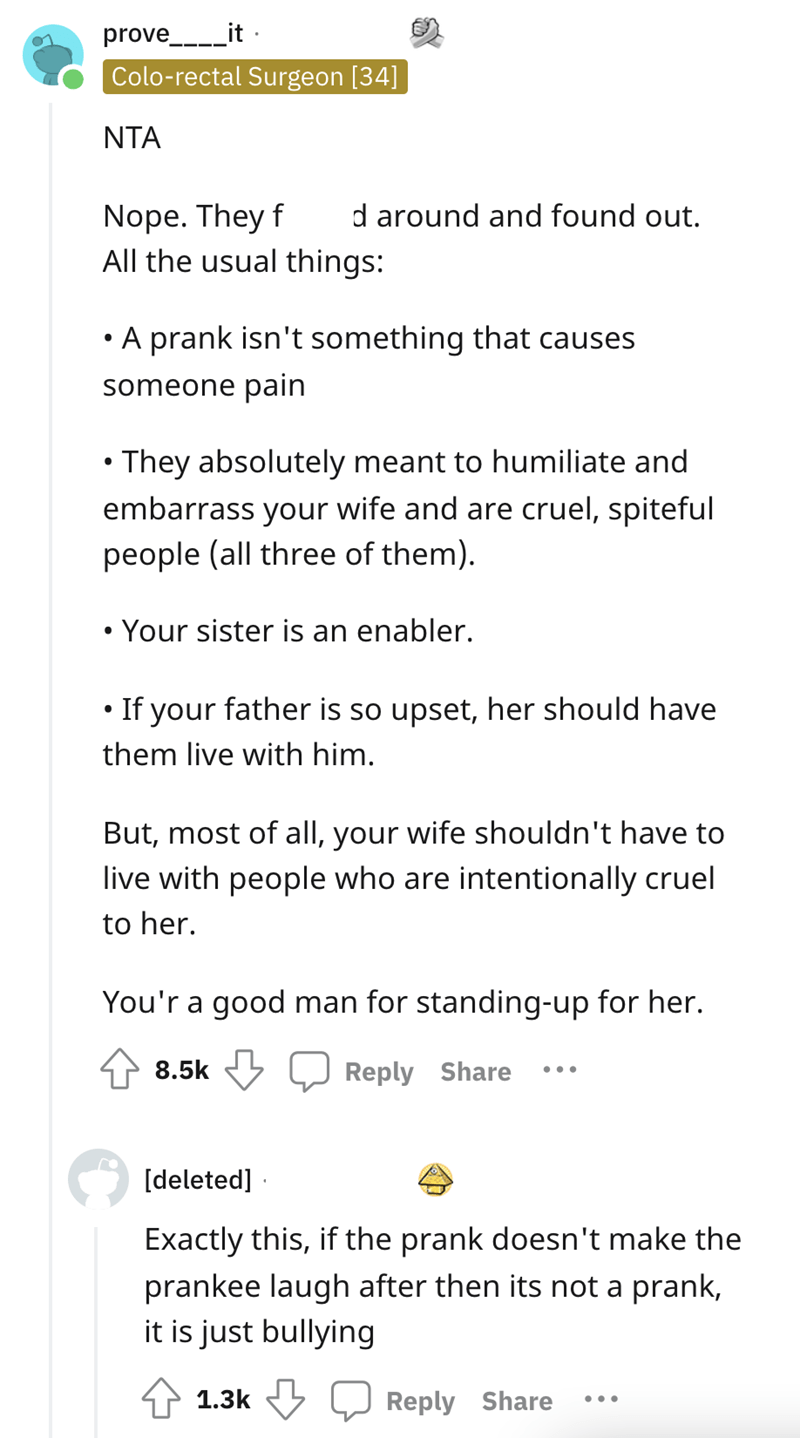The image size is (800, 1438).
Task: Click the Colo-rectal Surgeon [34] flair
Action: point(255,77)
